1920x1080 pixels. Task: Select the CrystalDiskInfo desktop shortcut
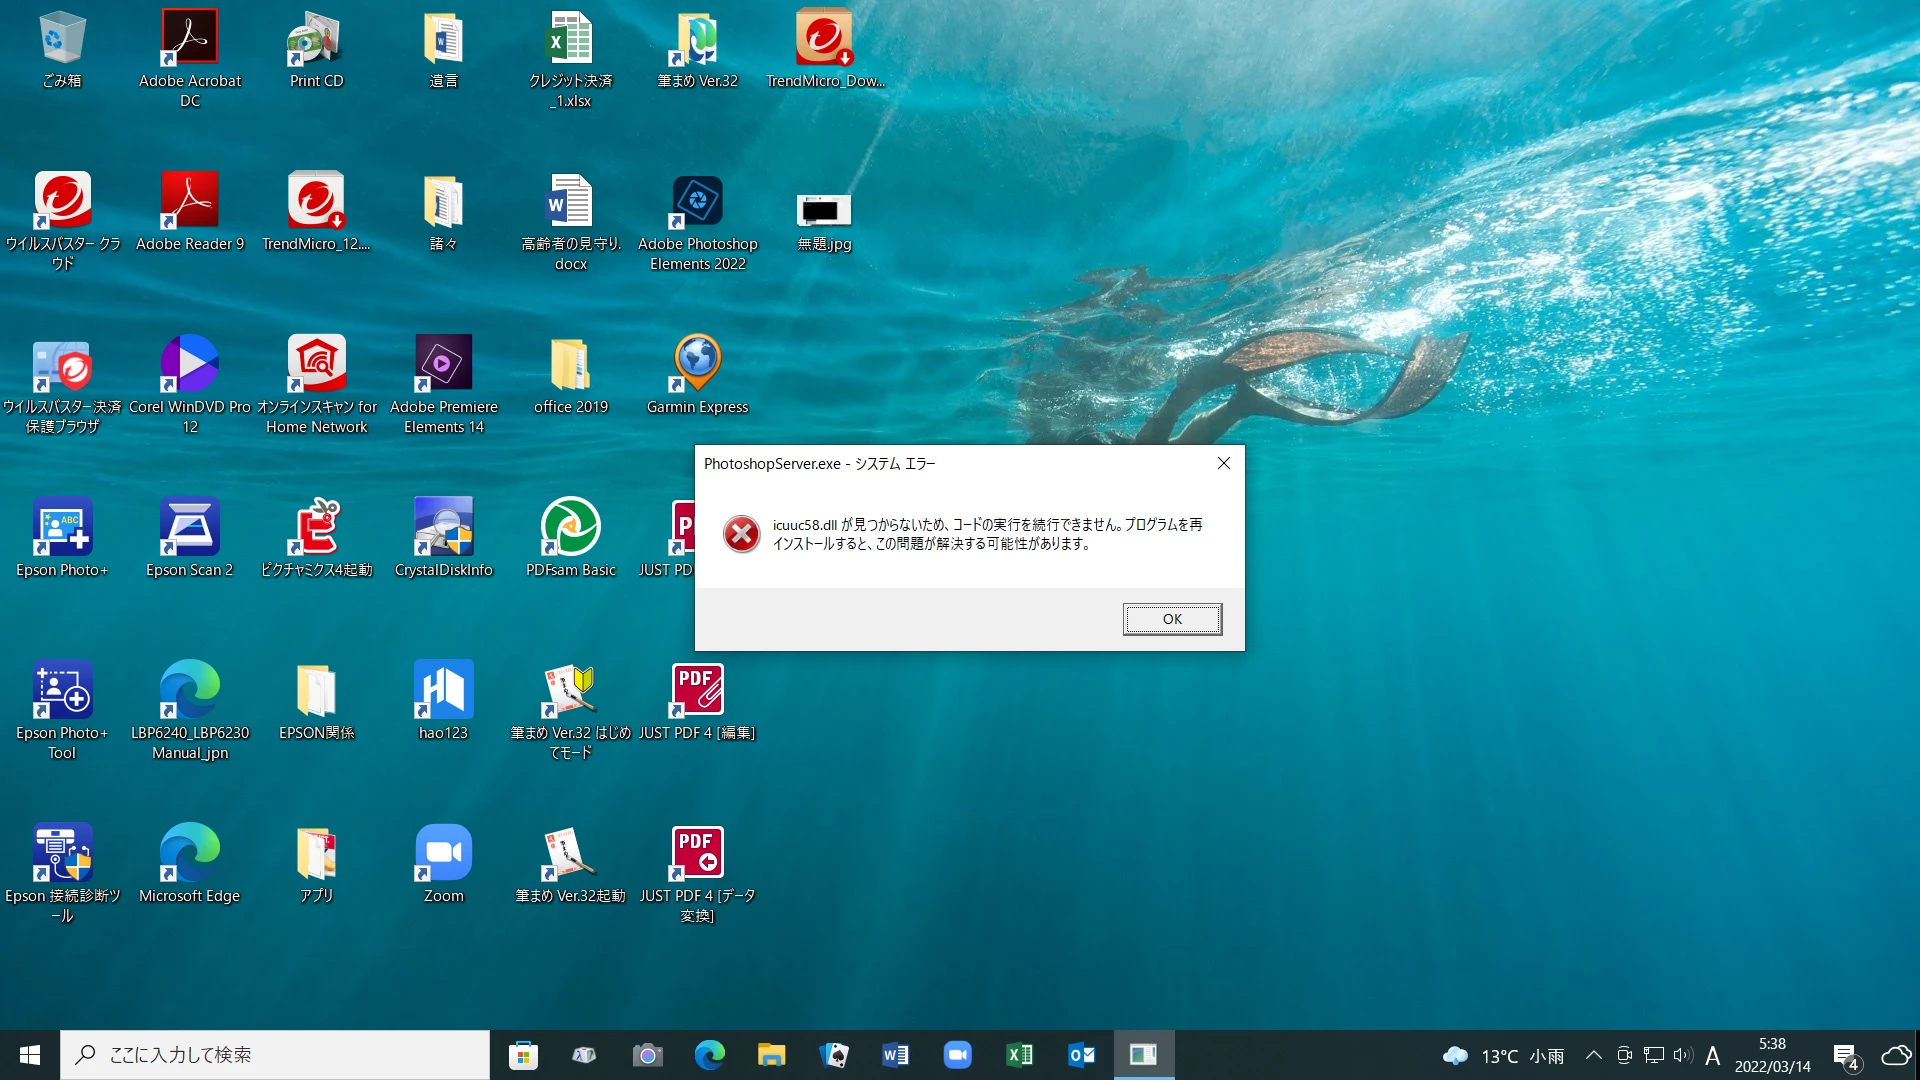(443, 526)
